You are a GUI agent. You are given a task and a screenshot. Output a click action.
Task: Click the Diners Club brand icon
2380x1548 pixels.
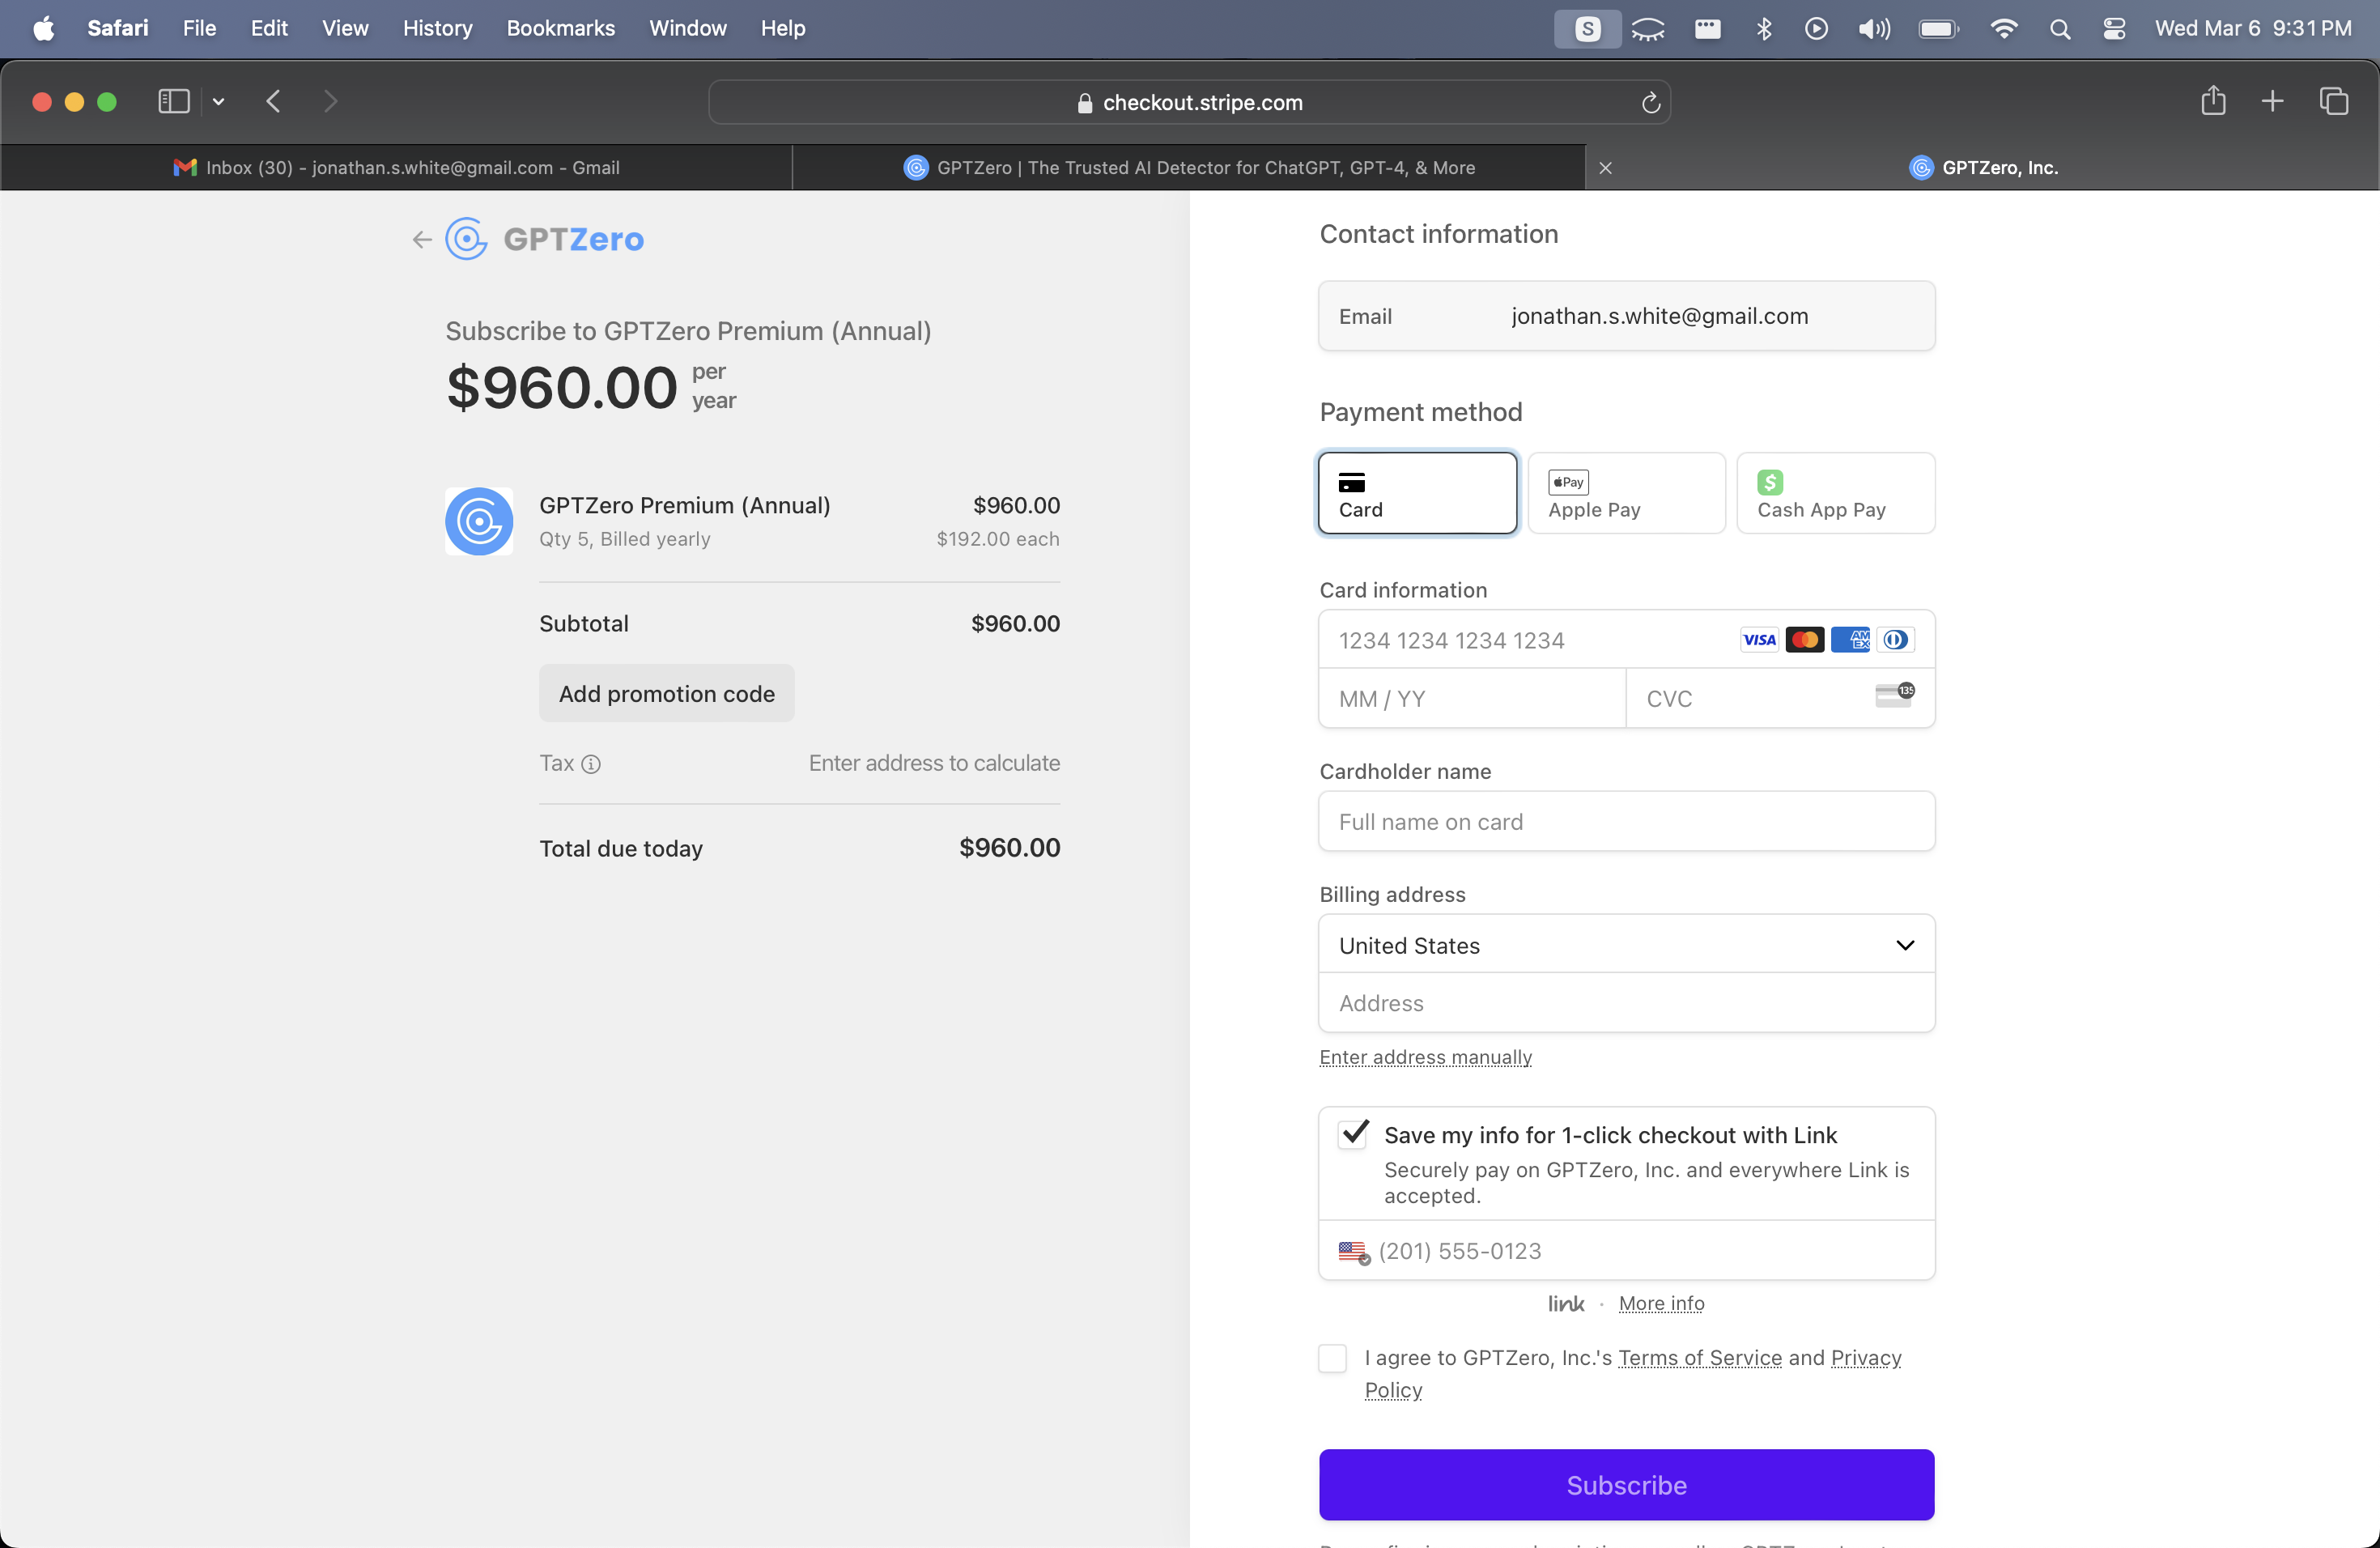[1895, 640]
